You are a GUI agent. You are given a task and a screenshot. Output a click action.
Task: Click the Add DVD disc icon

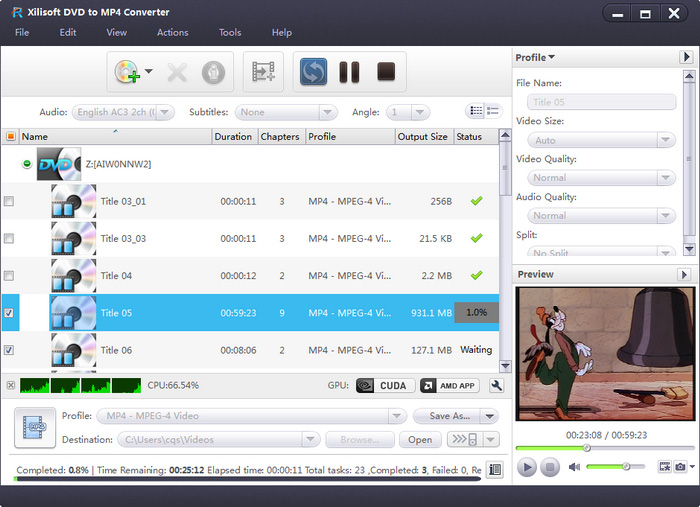tap(127, 72)
